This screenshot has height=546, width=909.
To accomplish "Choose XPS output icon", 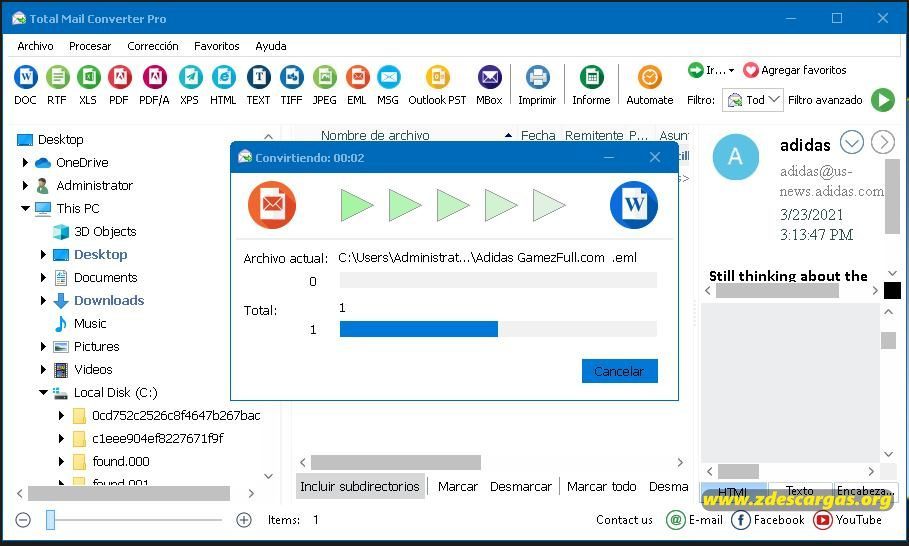I will (x=190, y=77).
